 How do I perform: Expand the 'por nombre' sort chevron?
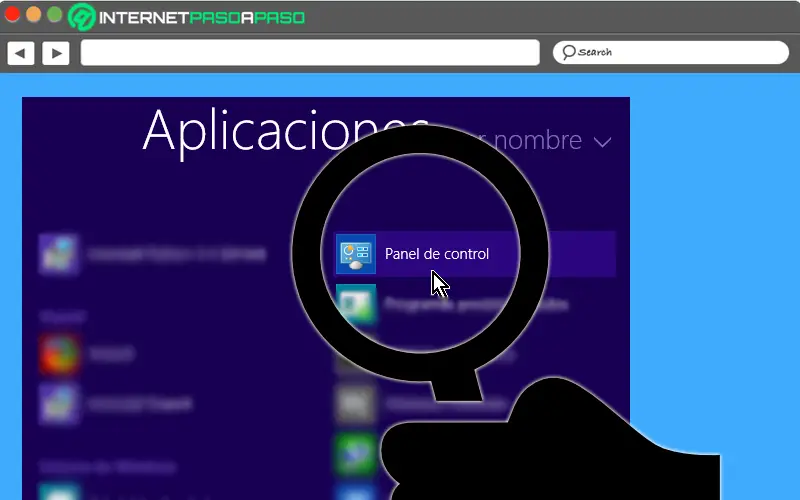point(603,142)
